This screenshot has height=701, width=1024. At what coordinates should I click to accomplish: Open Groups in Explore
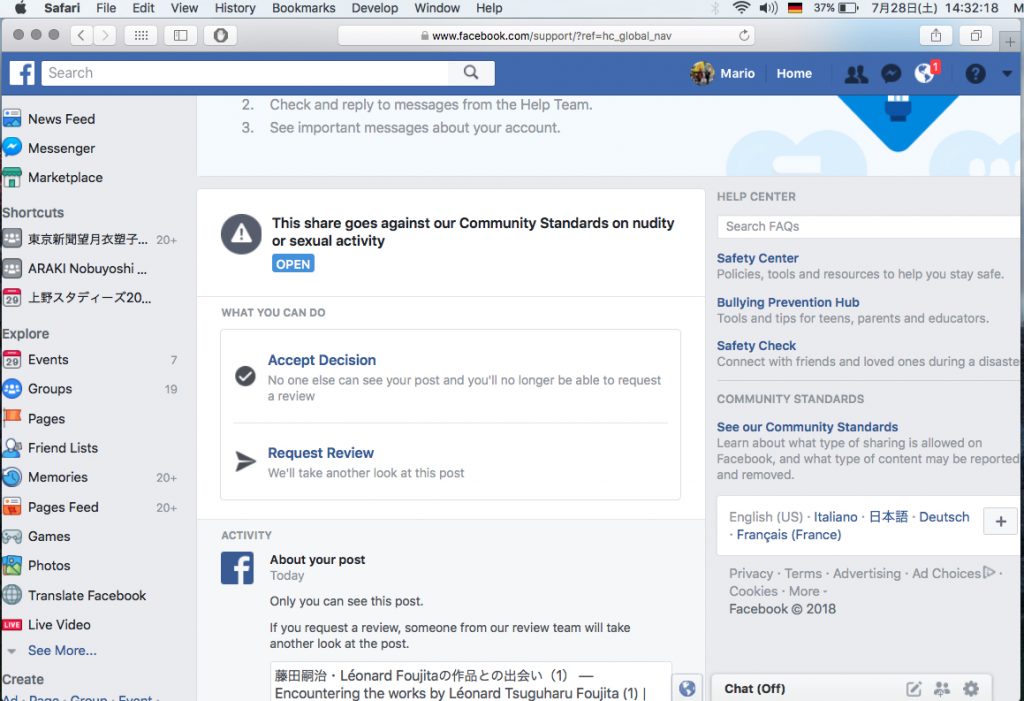[50, 389]
